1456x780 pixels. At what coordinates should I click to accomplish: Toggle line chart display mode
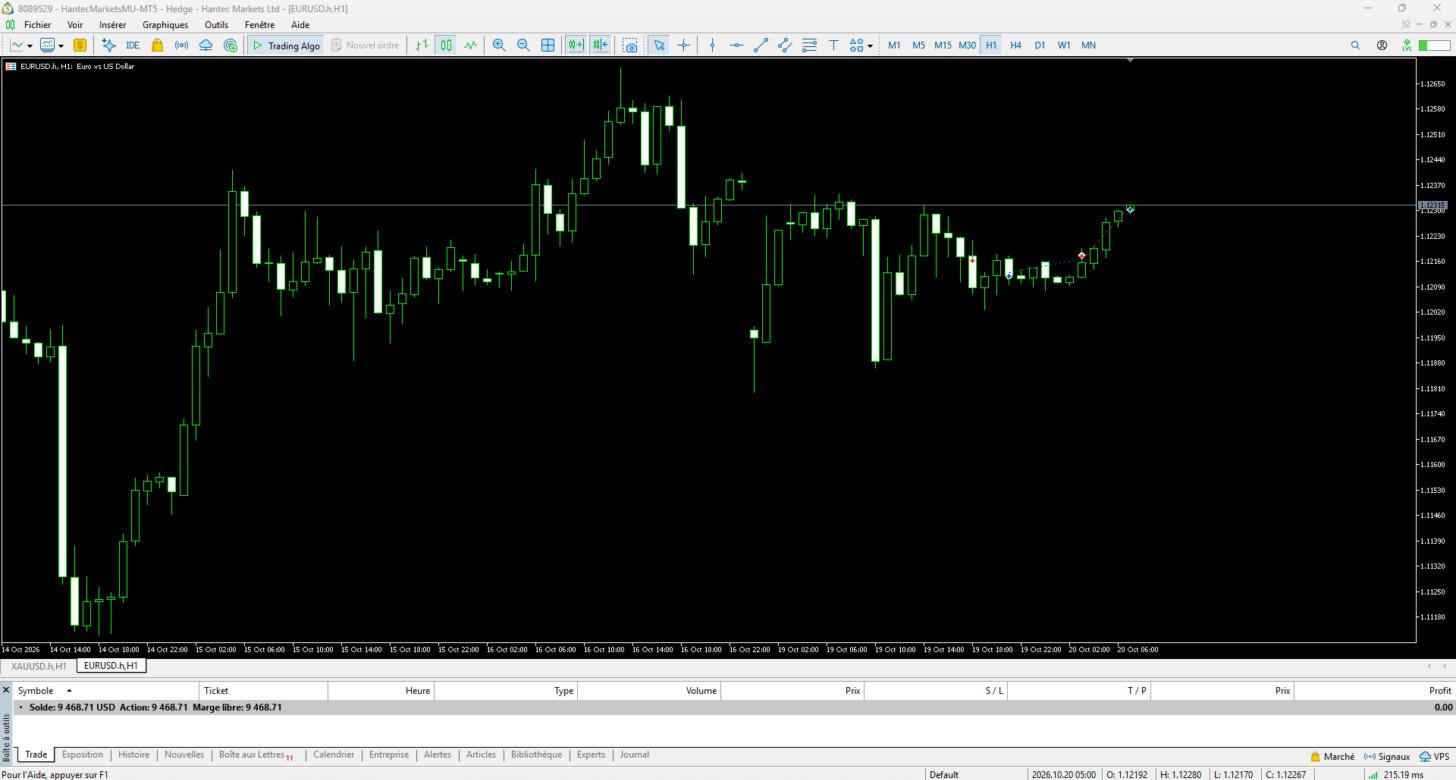(470, 45)
